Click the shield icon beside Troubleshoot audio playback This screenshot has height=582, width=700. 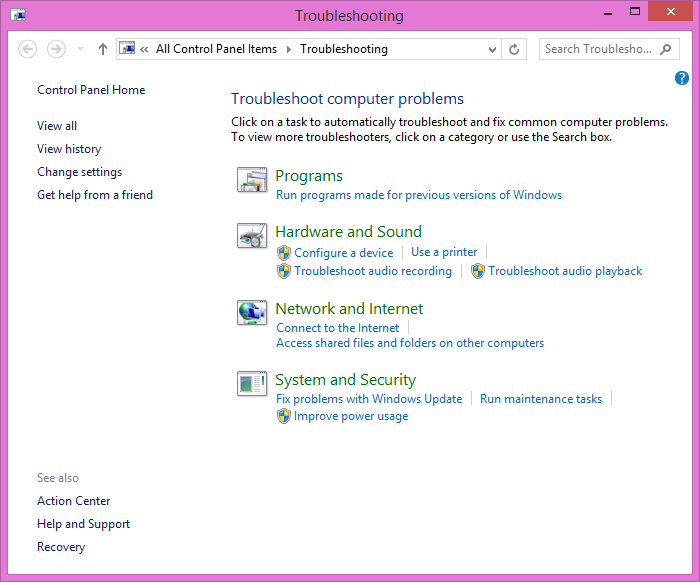point(478,271)
